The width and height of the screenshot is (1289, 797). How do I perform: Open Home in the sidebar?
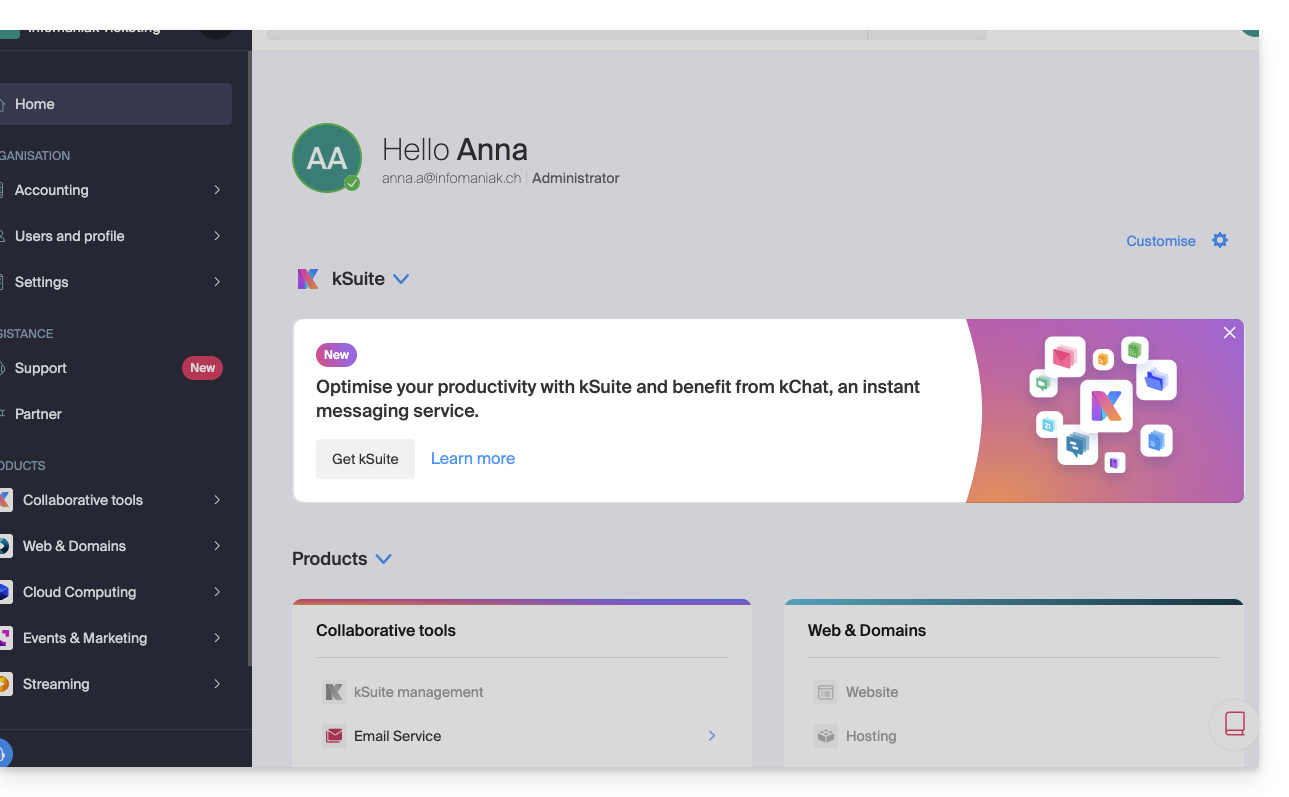(x=35, y=104)
